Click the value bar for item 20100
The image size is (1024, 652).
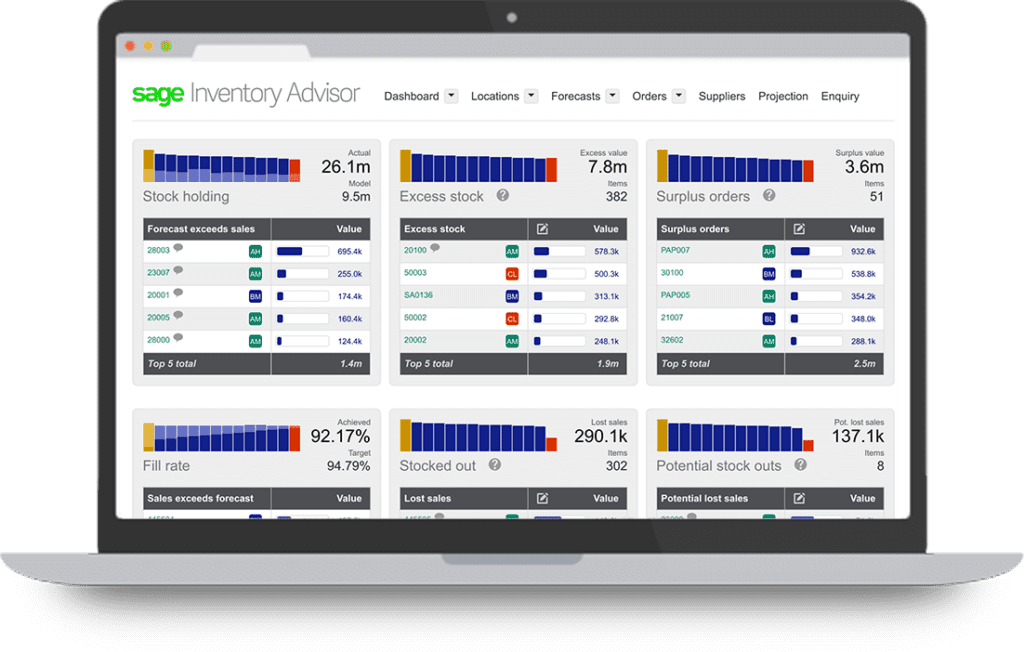coord(556,250)
